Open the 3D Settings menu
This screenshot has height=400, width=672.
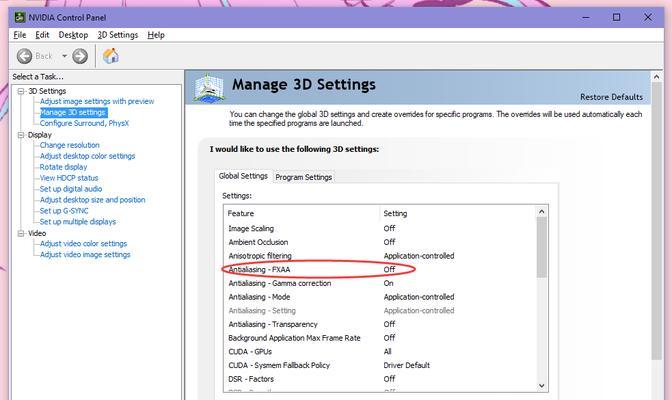click(117, 35)
